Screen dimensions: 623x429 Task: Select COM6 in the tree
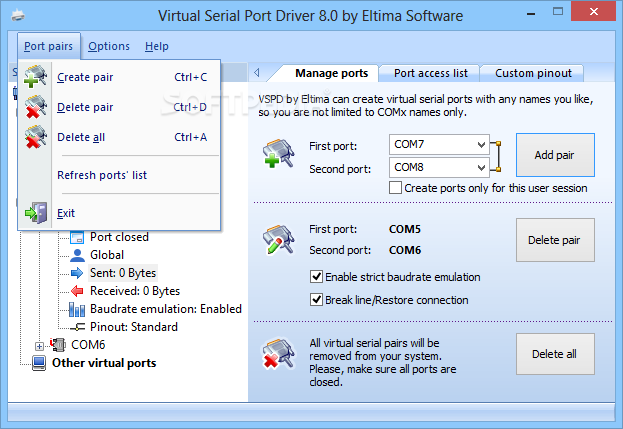click(x=88, y=345)
